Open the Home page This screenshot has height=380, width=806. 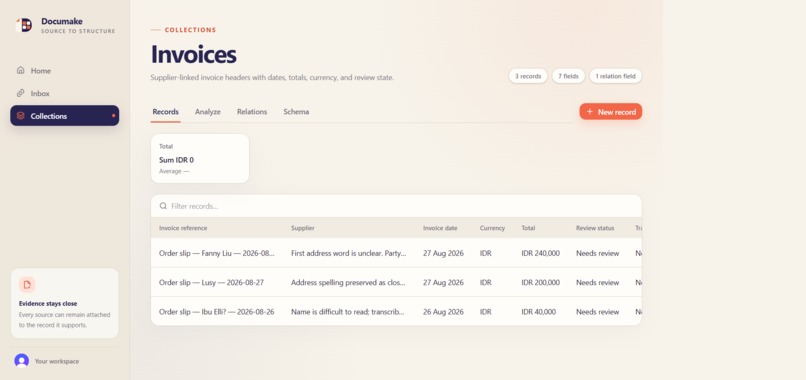[x=65, y=70]
